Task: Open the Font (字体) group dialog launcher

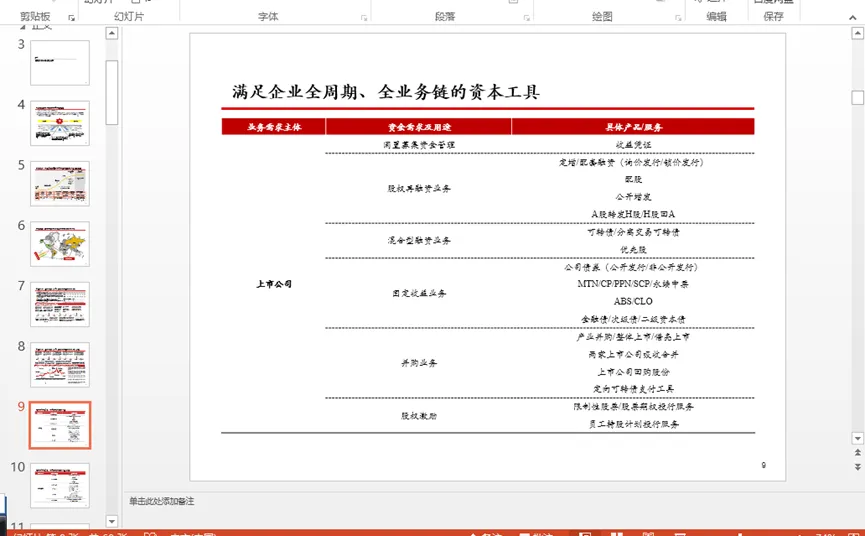Action: pos(364,18)
